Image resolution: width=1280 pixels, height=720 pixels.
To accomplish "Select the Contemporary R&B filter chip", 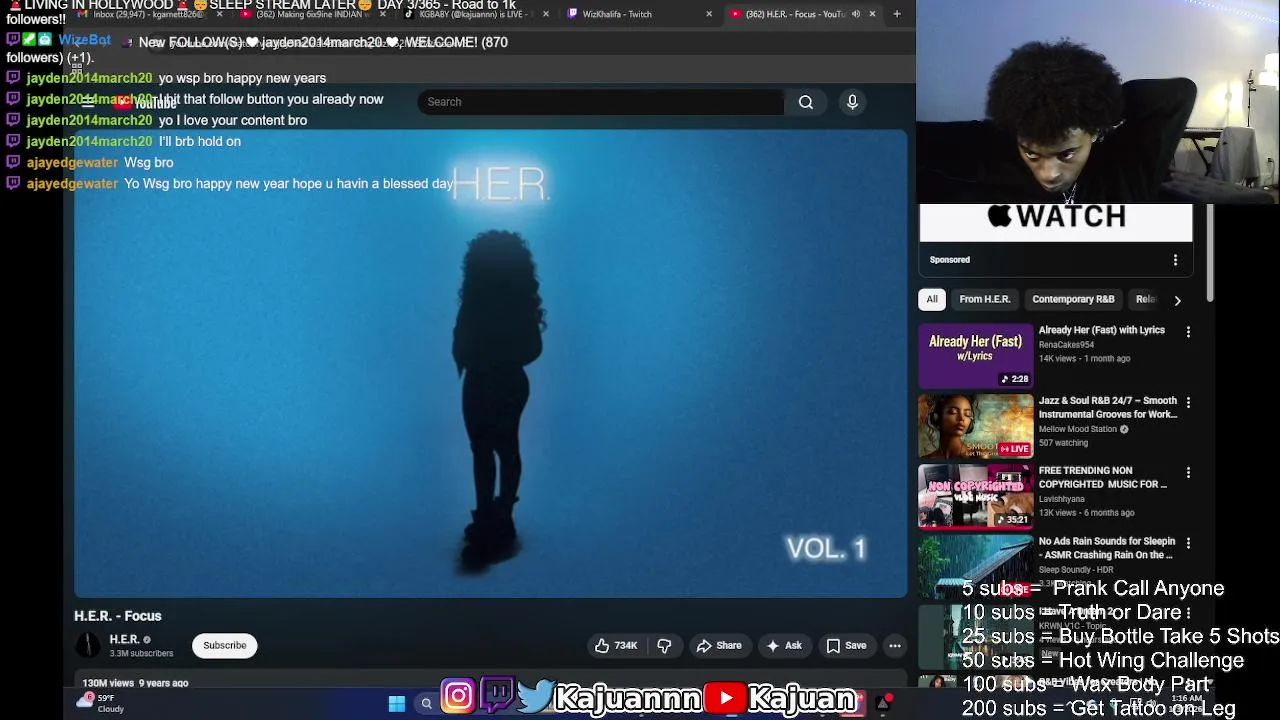I will point(1073,299).
